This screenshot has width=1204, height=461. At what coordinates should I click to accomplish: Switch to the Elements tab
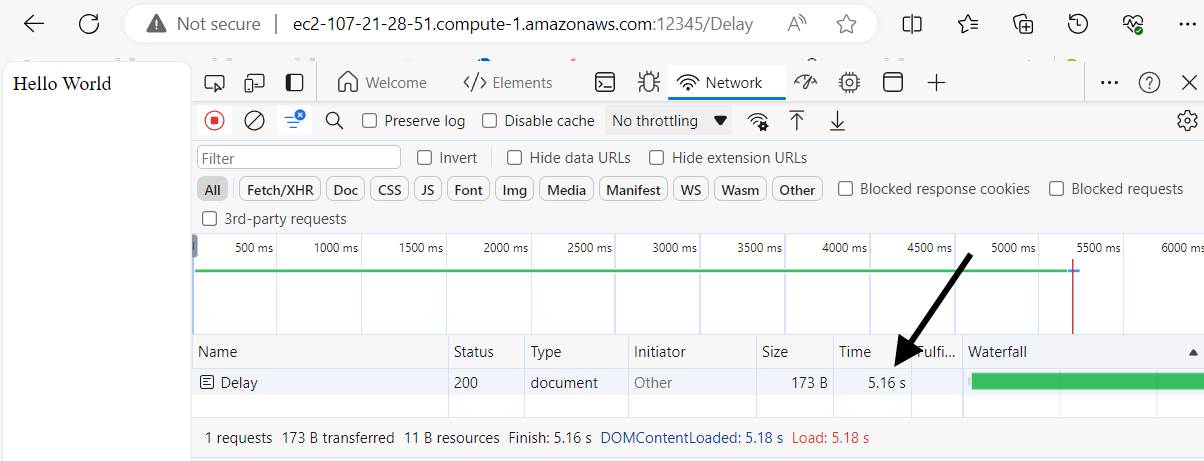(x=508, y=83)
